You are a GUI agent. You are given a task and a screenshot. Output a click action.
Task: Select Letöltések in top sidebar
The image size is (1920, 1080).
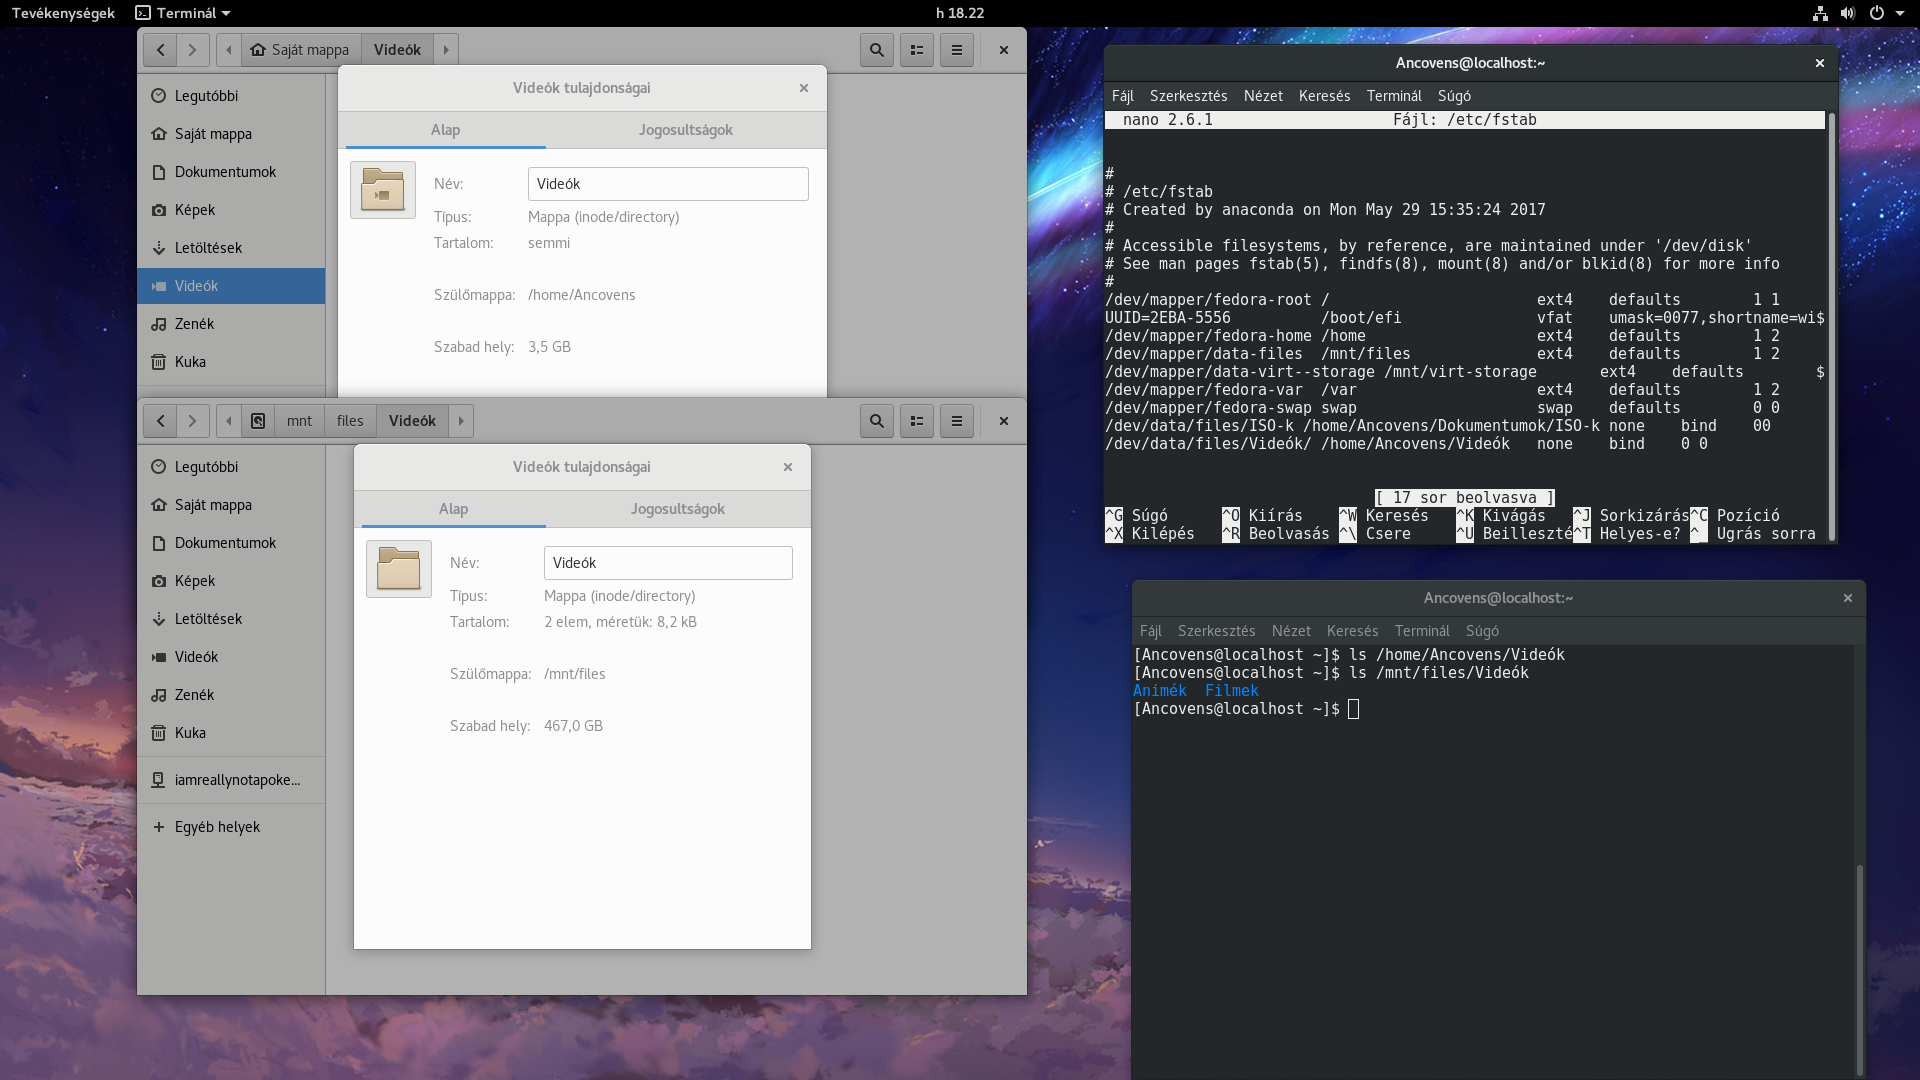coord(208,248)
